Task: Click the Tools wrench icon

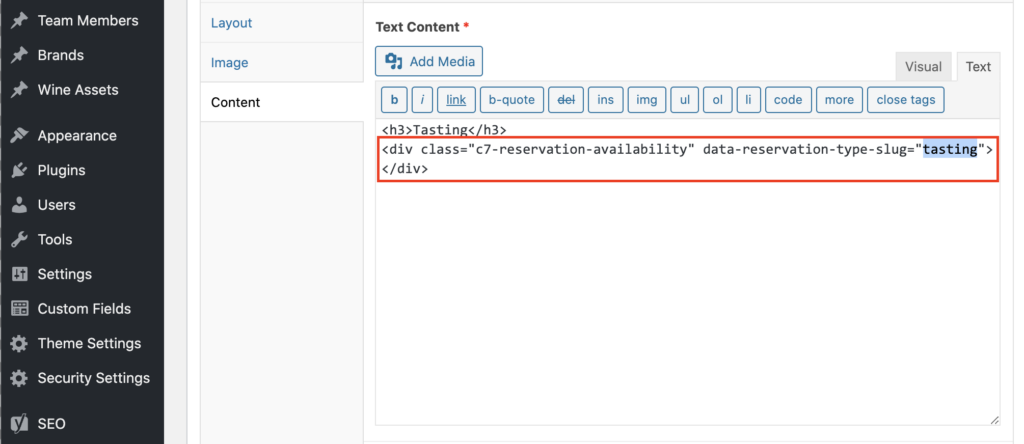Action: 20,240
